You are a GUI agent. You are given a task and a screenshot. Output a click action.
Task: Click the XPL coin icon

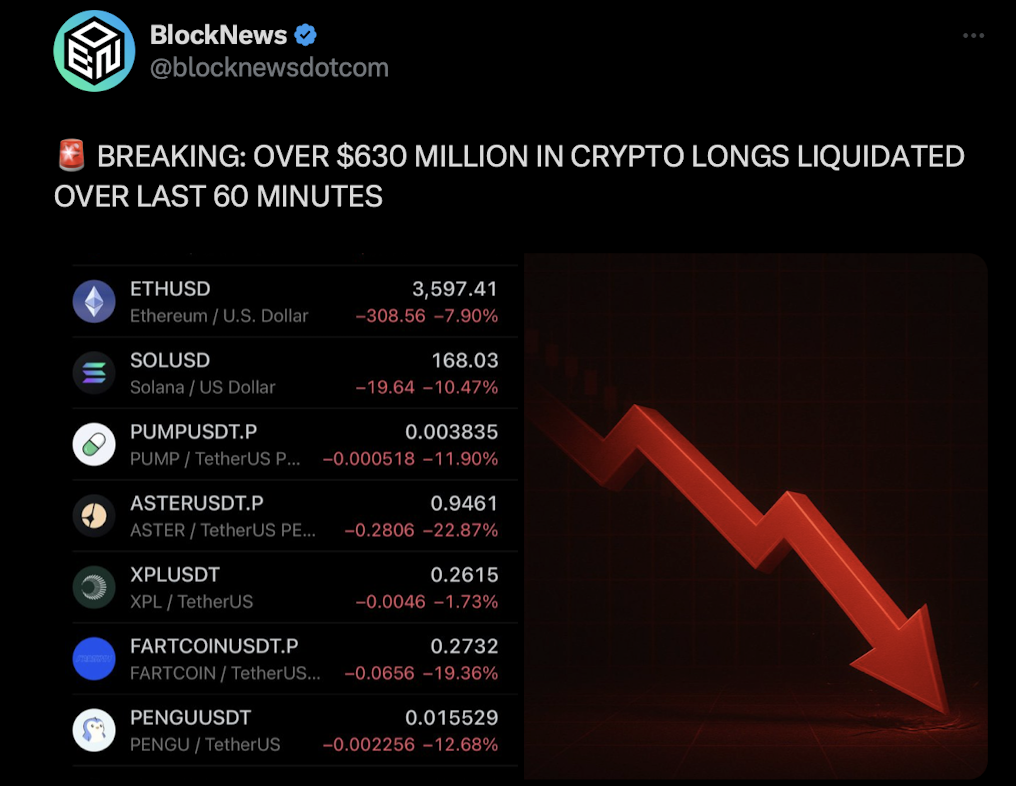click(x=94, y=588)
